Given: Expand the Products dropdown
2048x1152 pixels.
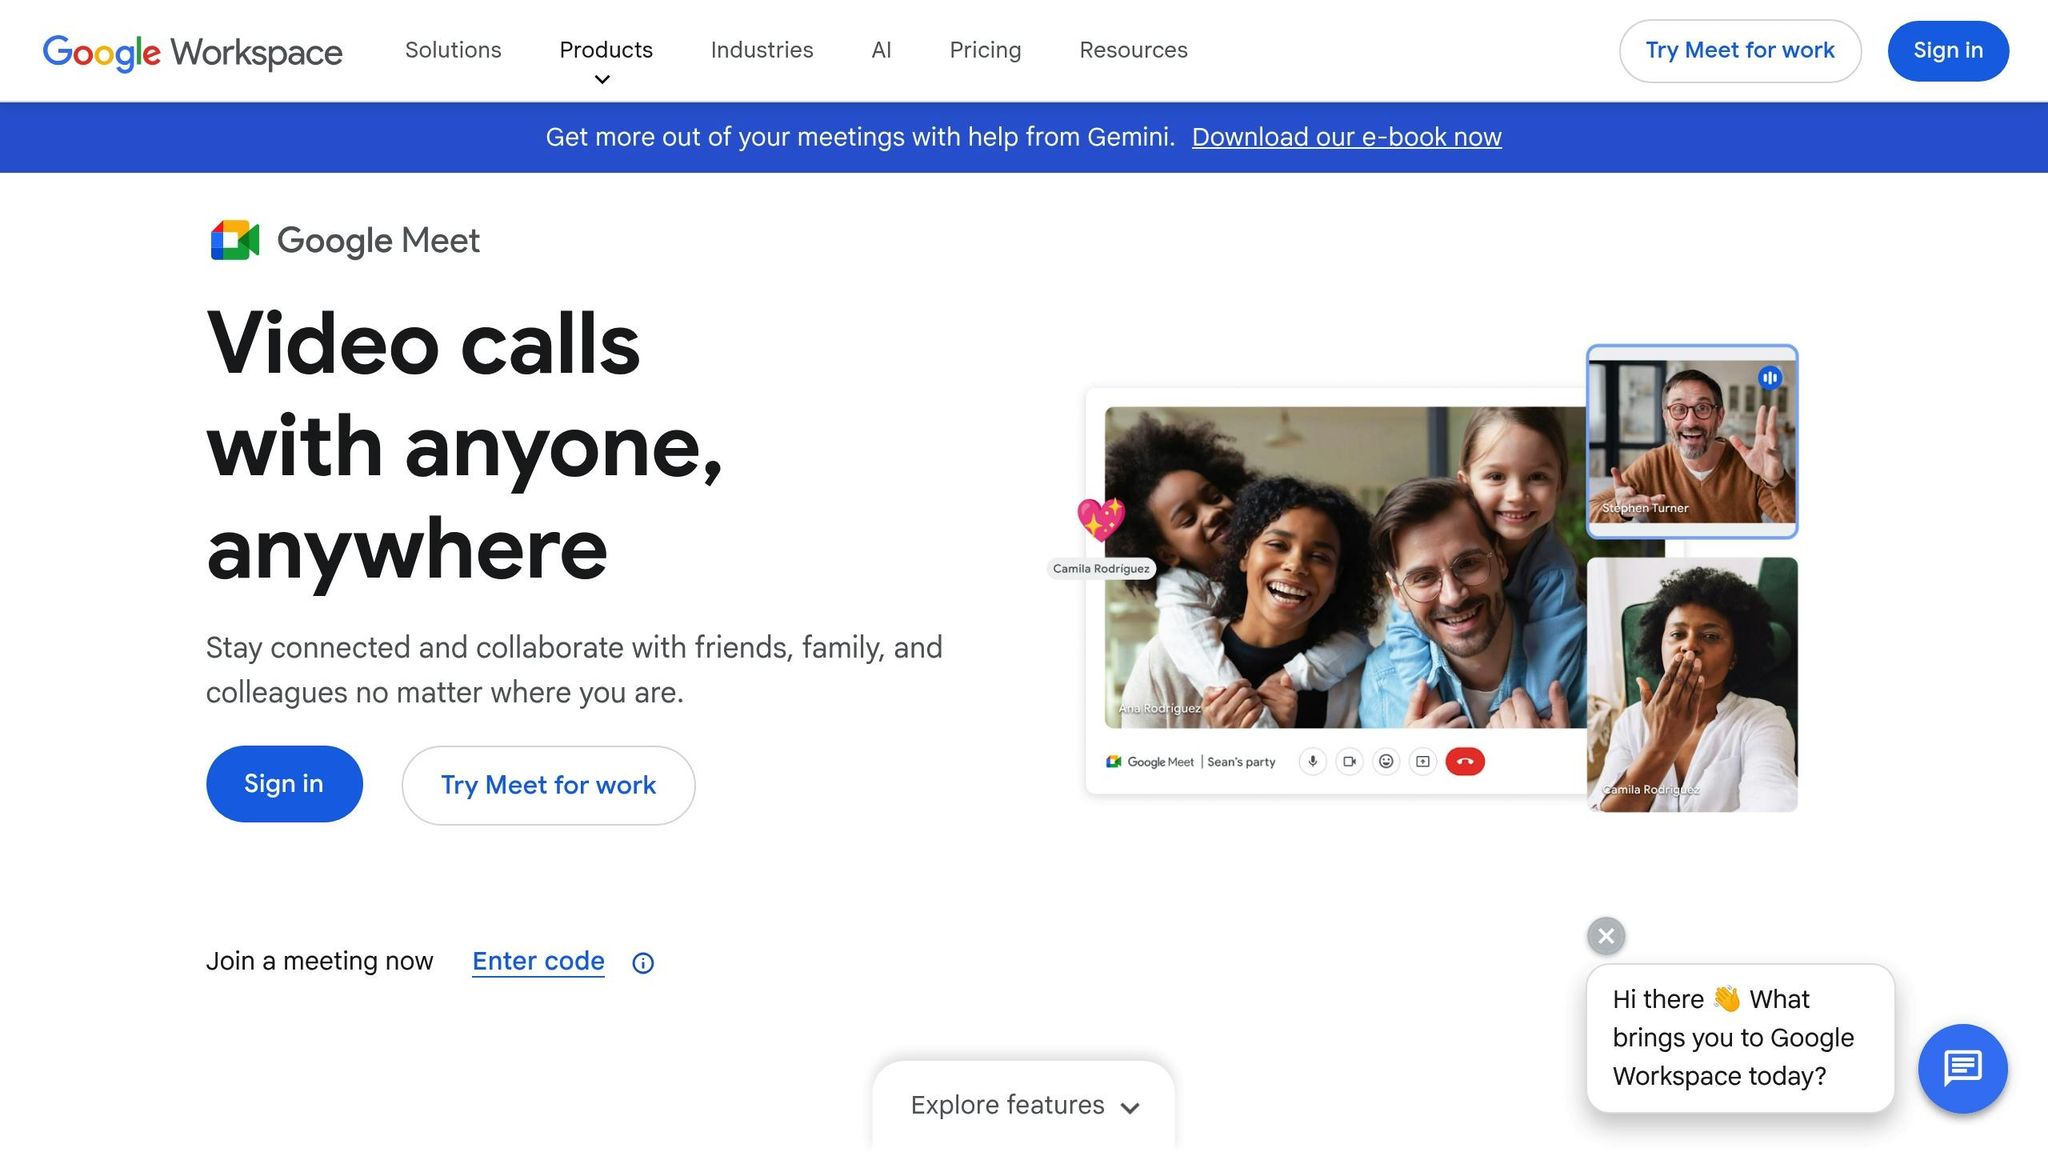Looking at the screenshot, I should pyautogui.click(x=605, y=50).
